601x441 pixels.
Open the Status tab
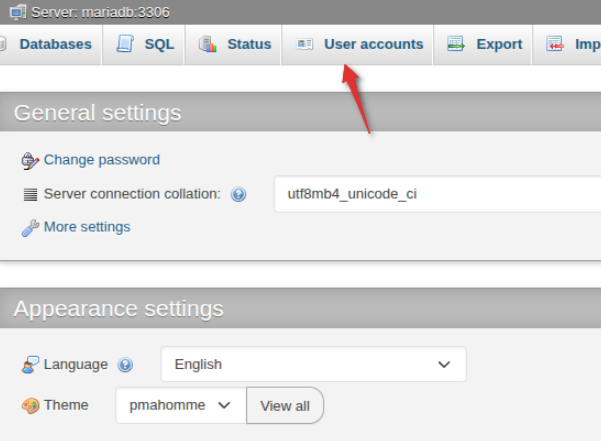pyautogui.click(x=233, y=44)
